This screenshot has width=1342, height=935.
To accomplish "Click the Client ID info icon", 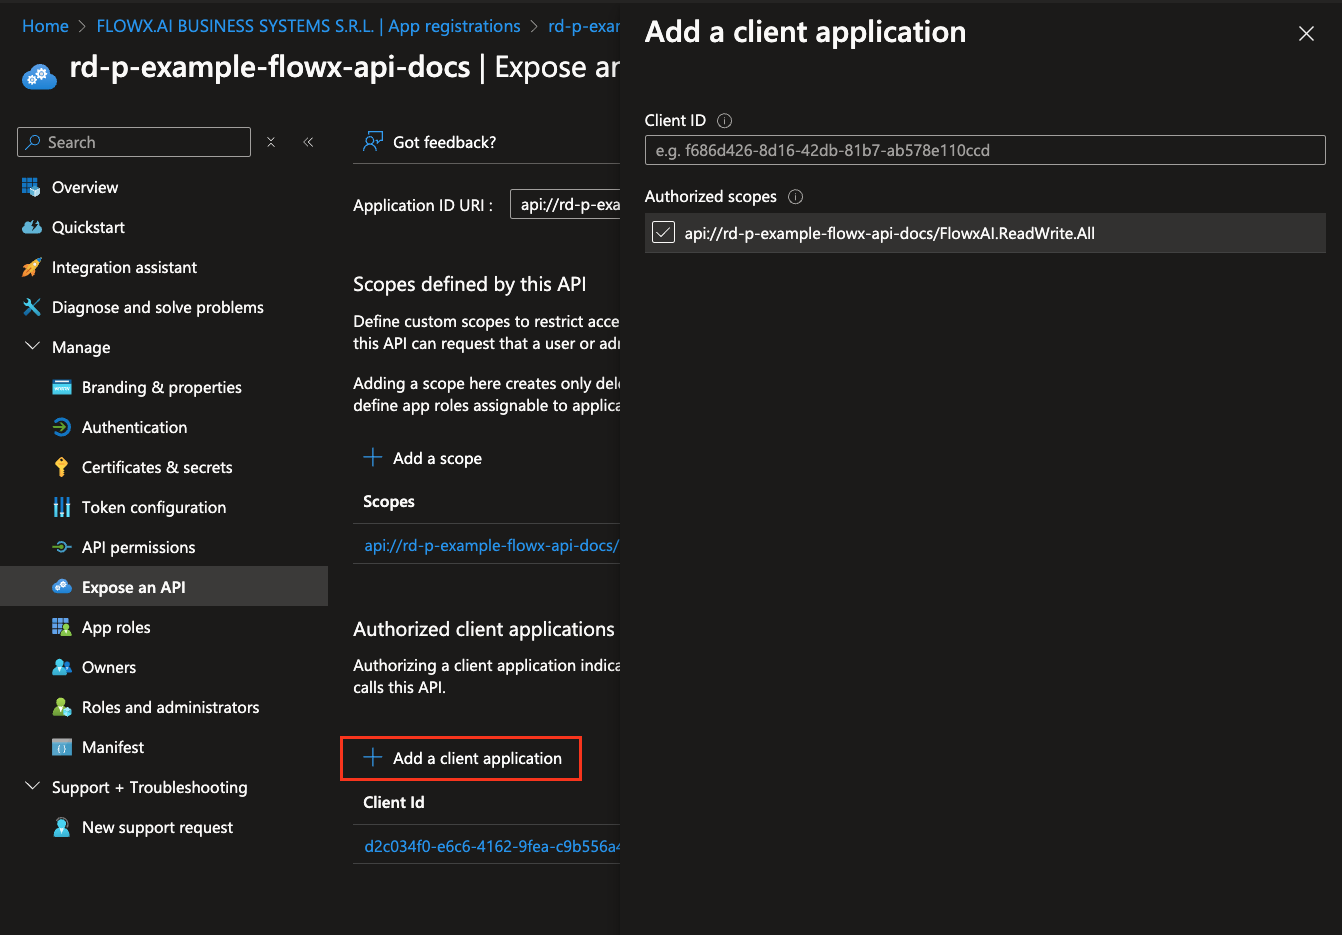I will pos(725,120).
